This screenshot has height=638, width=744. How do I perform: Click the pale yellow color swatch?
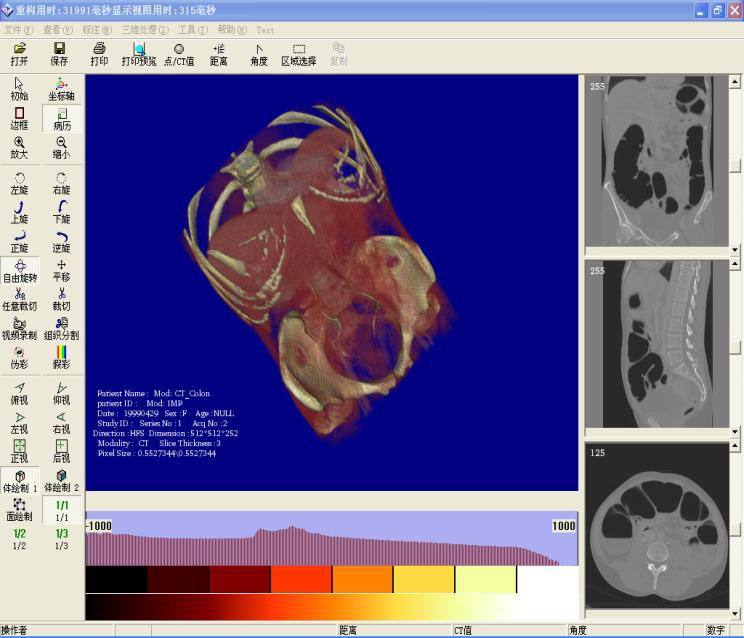click(486, 579)
